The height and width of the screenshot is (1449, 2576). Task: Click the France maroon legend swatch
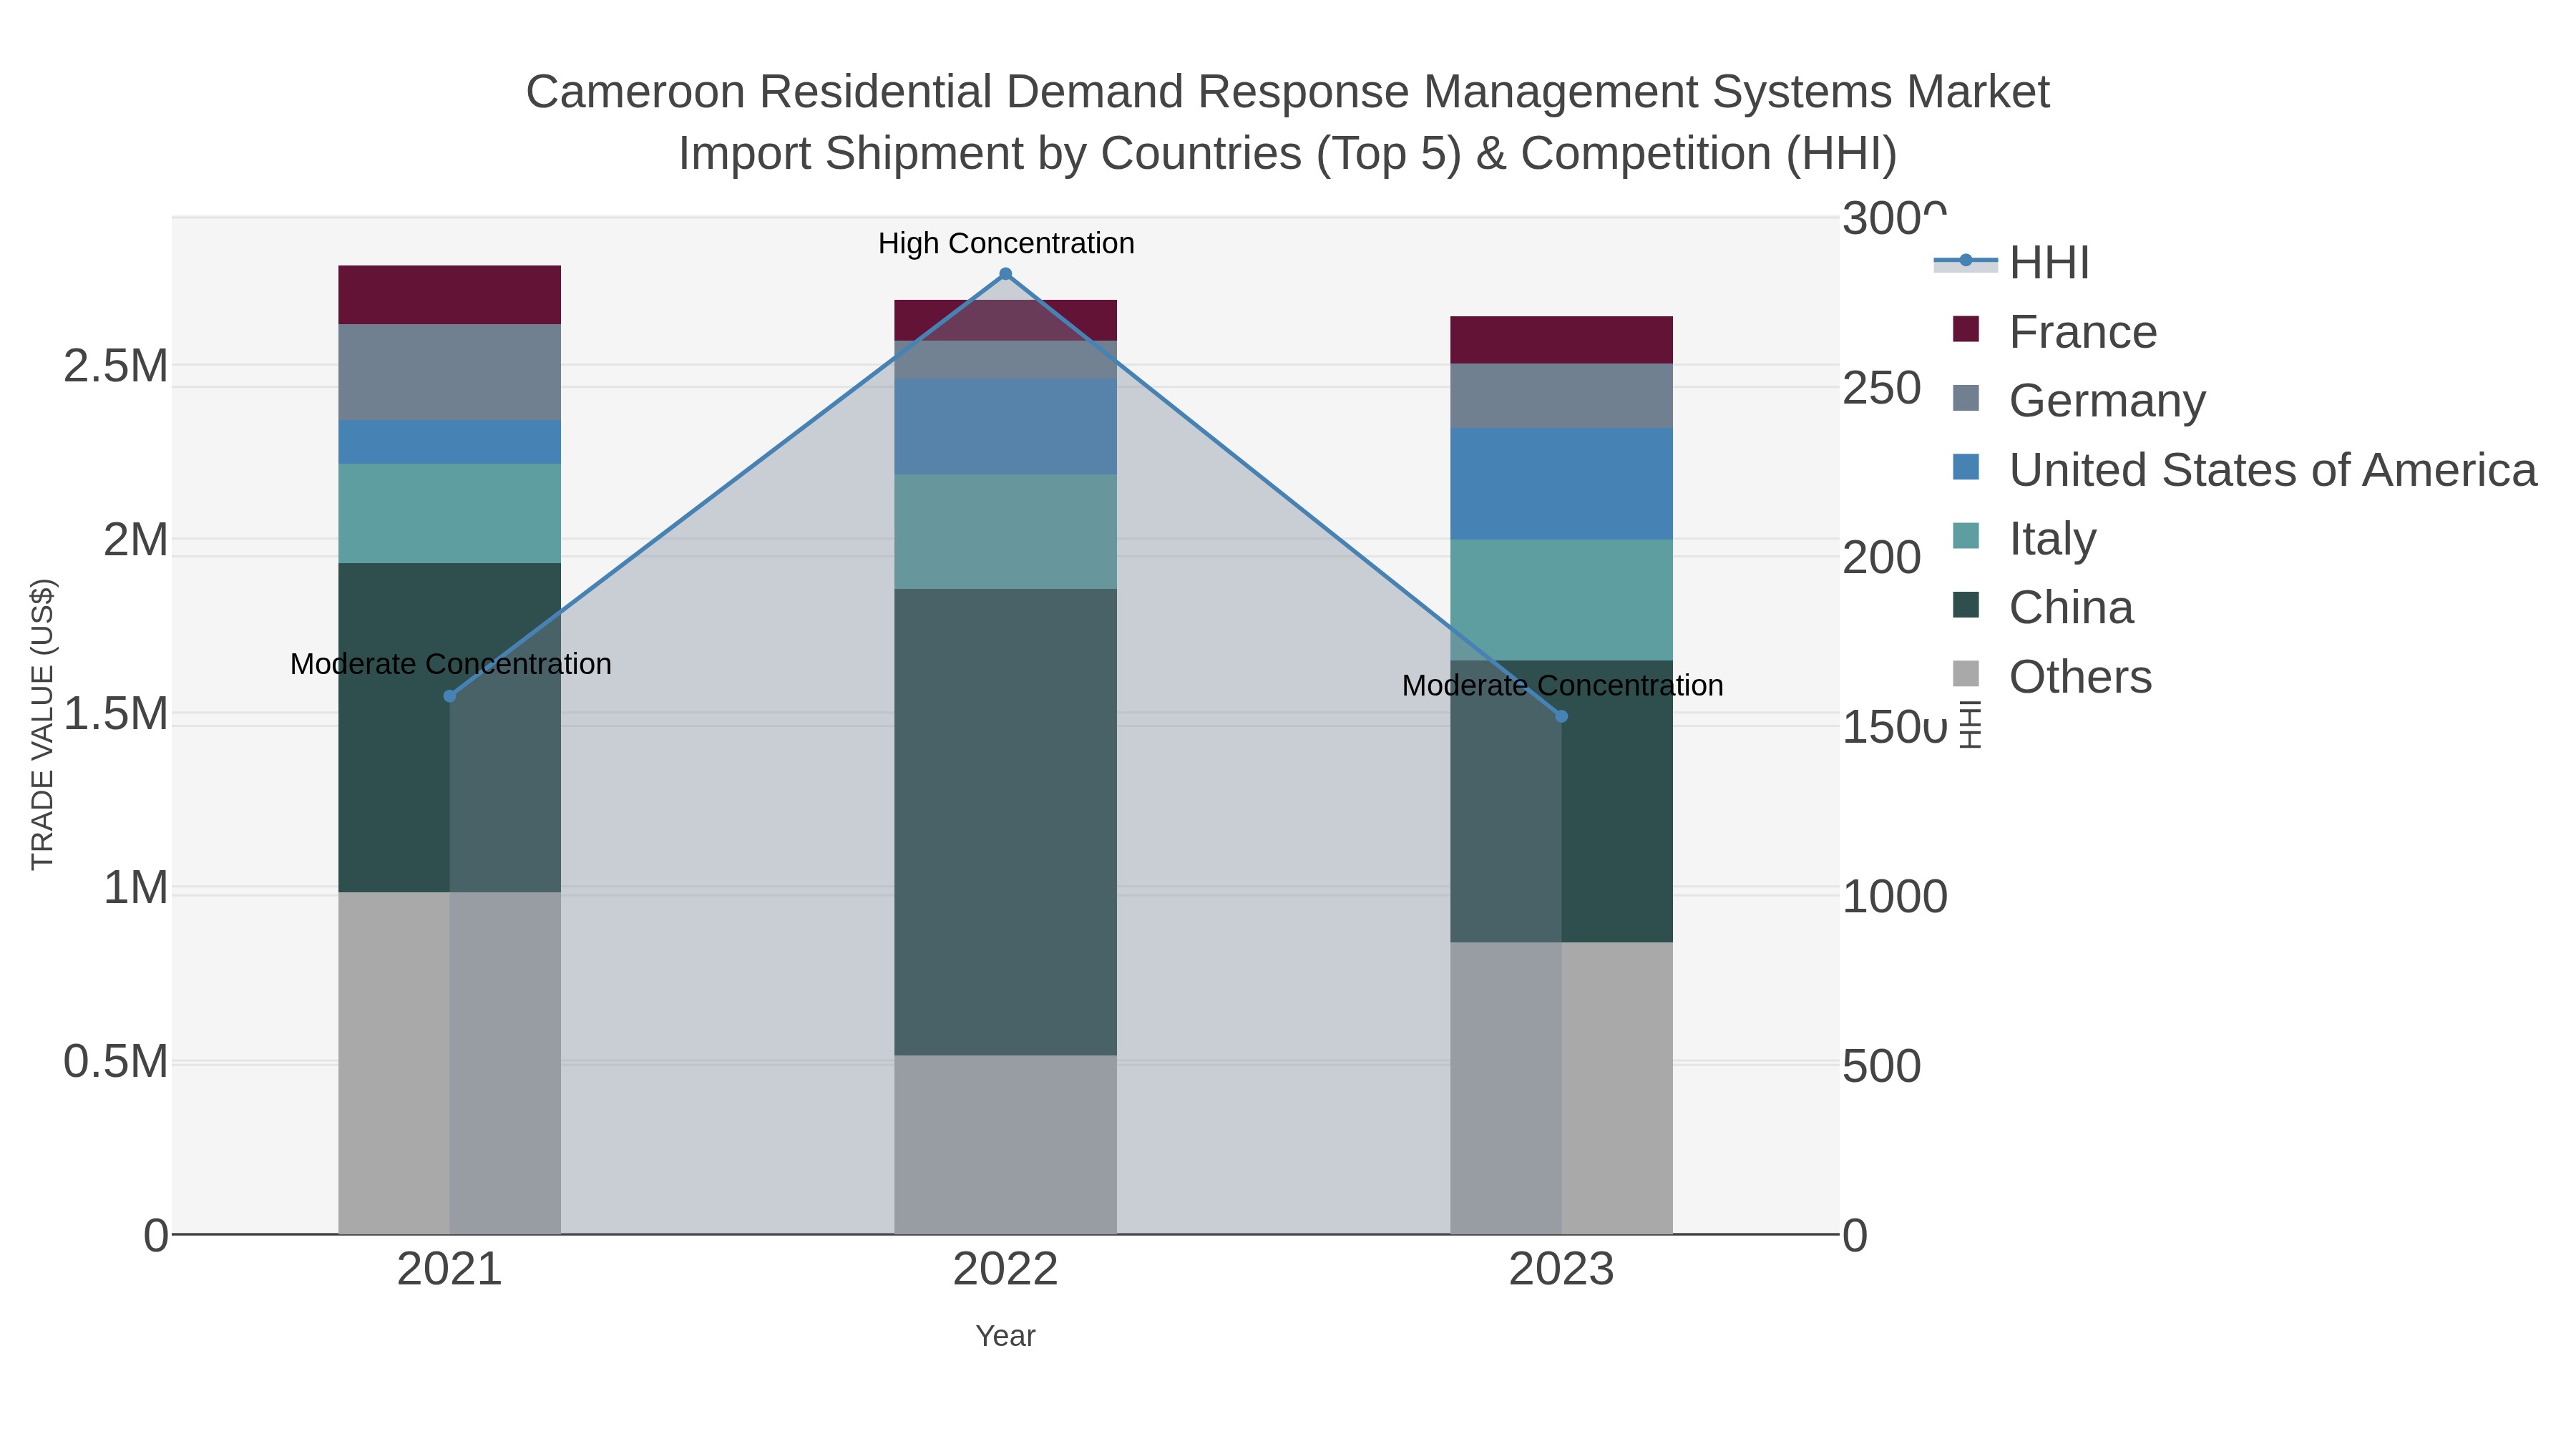(x=1966, y=330)
